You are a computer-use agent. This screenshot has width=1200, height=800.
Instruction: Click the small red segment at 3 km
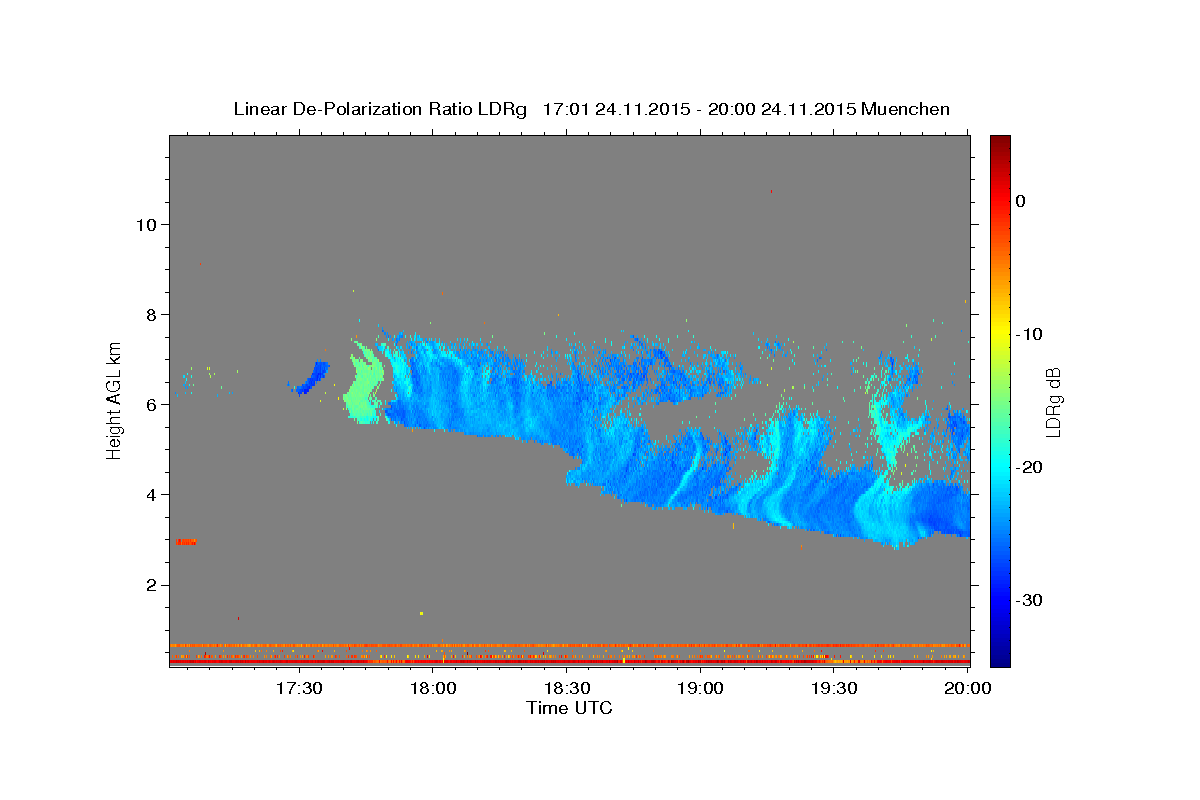click(186, 542)
